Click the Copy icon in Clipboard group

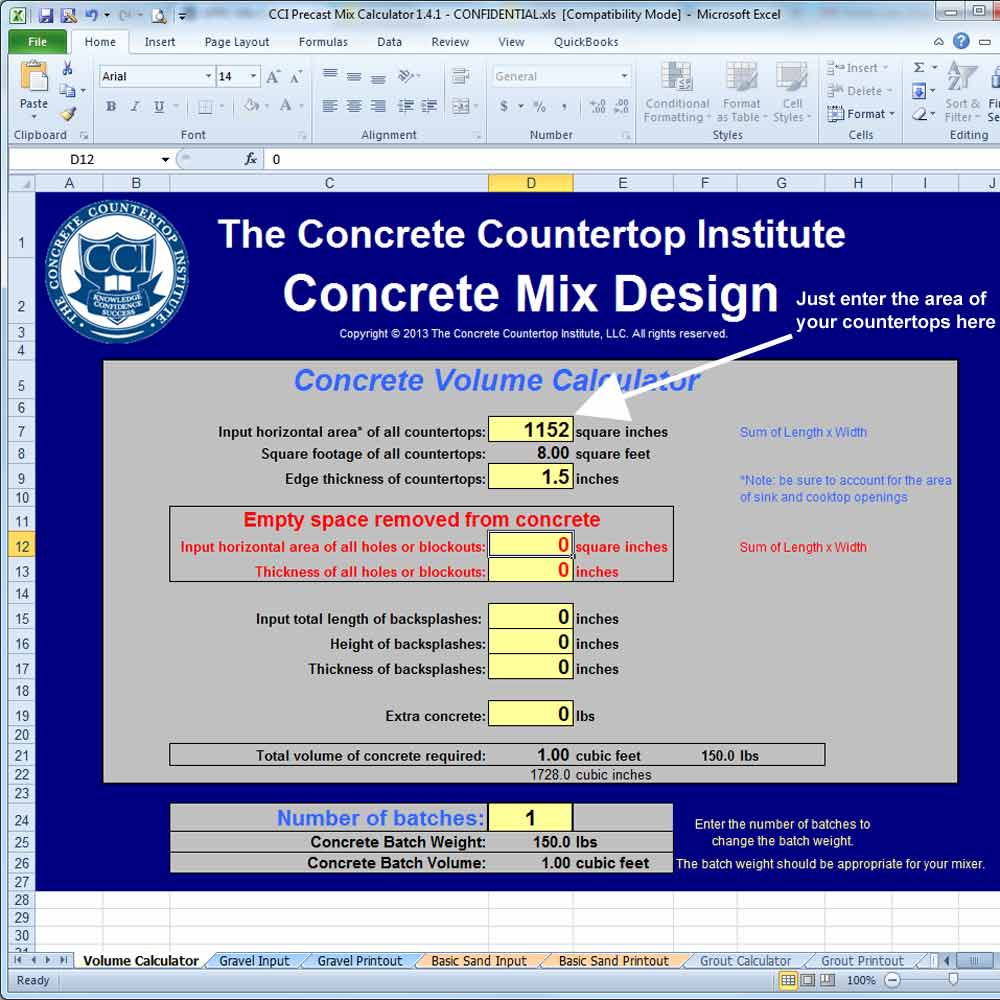click(67, 91)
